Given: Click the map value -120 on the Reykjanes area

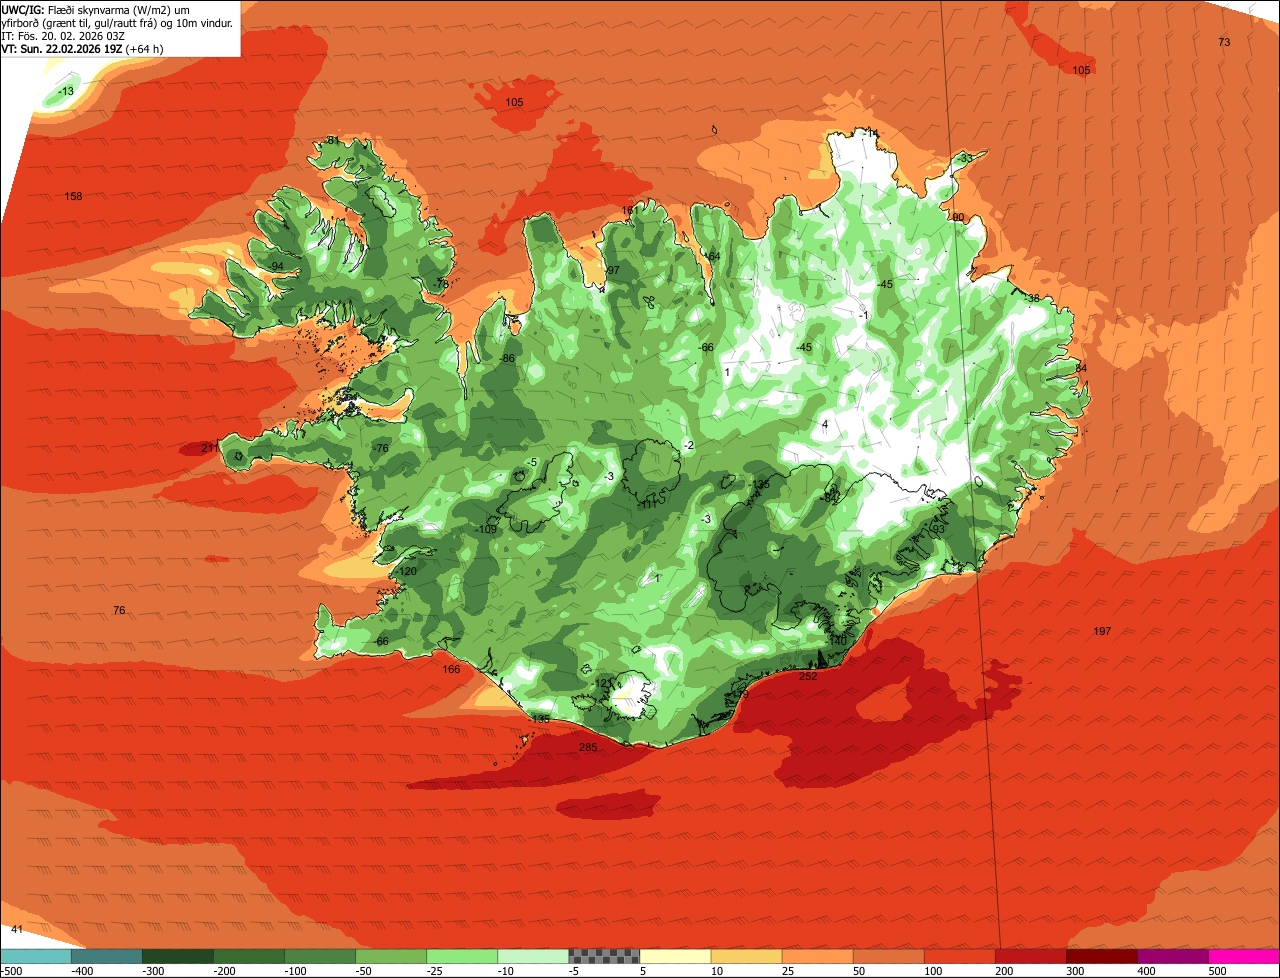Looking at the screenshot, I should 405,571.
